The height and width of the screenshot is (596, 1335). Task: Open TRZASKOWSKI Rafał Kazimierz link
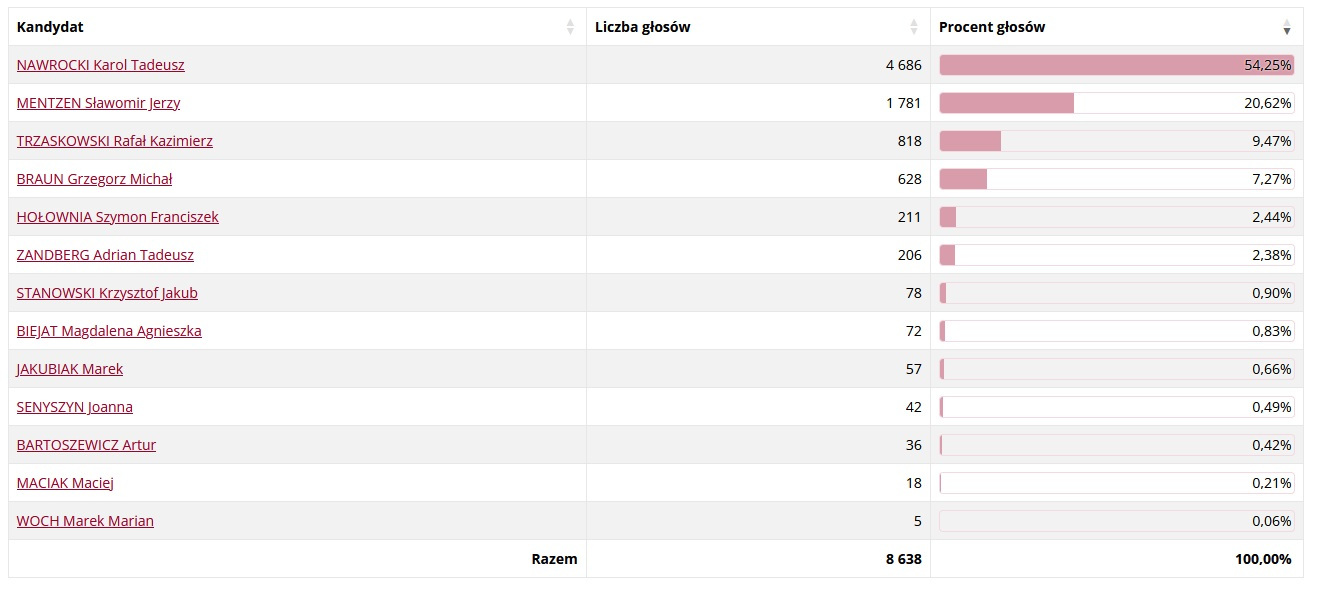coord(115,141)
